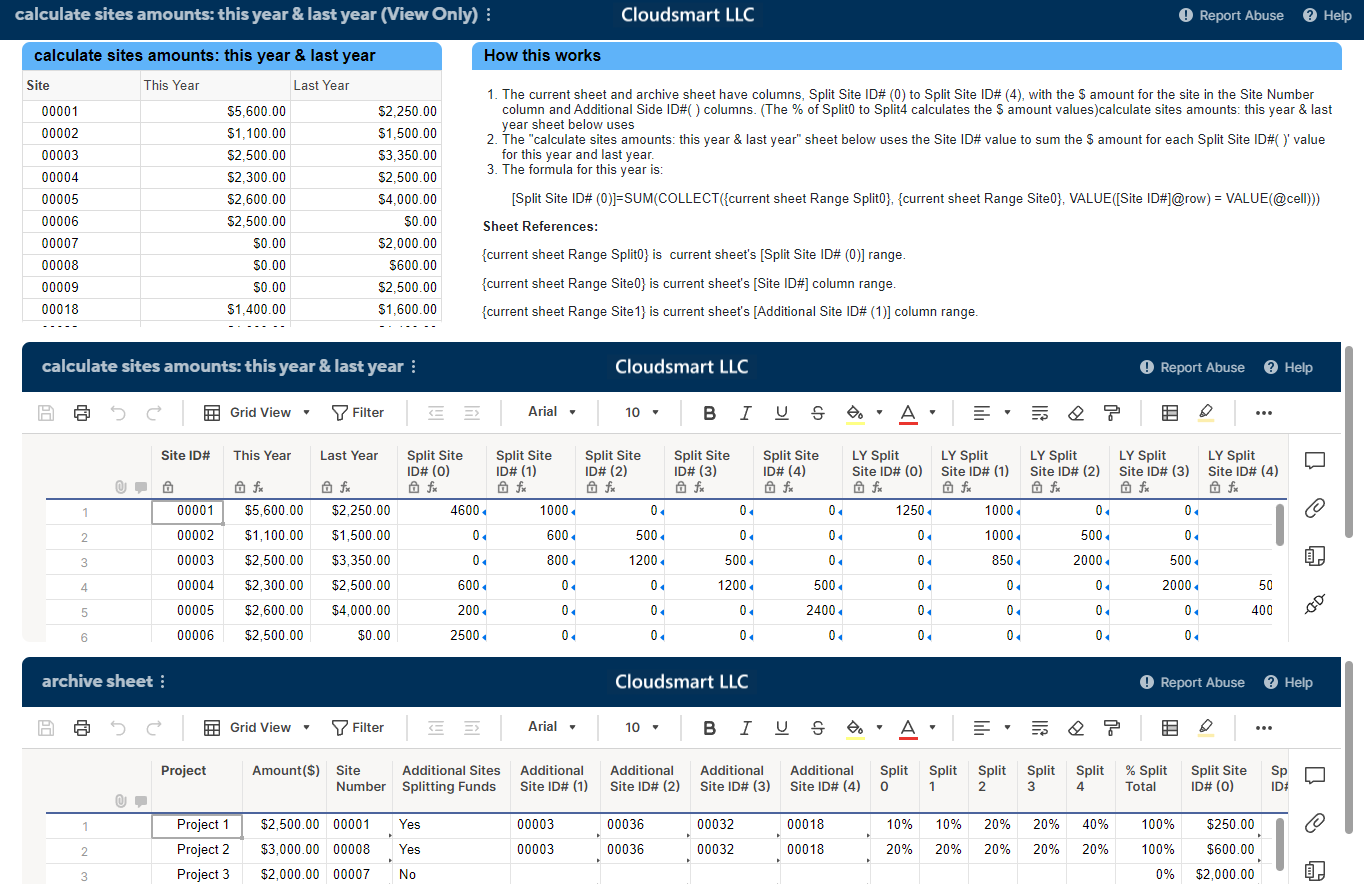Viewport: 1364px width, 884px height.
Task: Click the save icon in the archive sheet toolbar
Action: [x=46, y=728]
